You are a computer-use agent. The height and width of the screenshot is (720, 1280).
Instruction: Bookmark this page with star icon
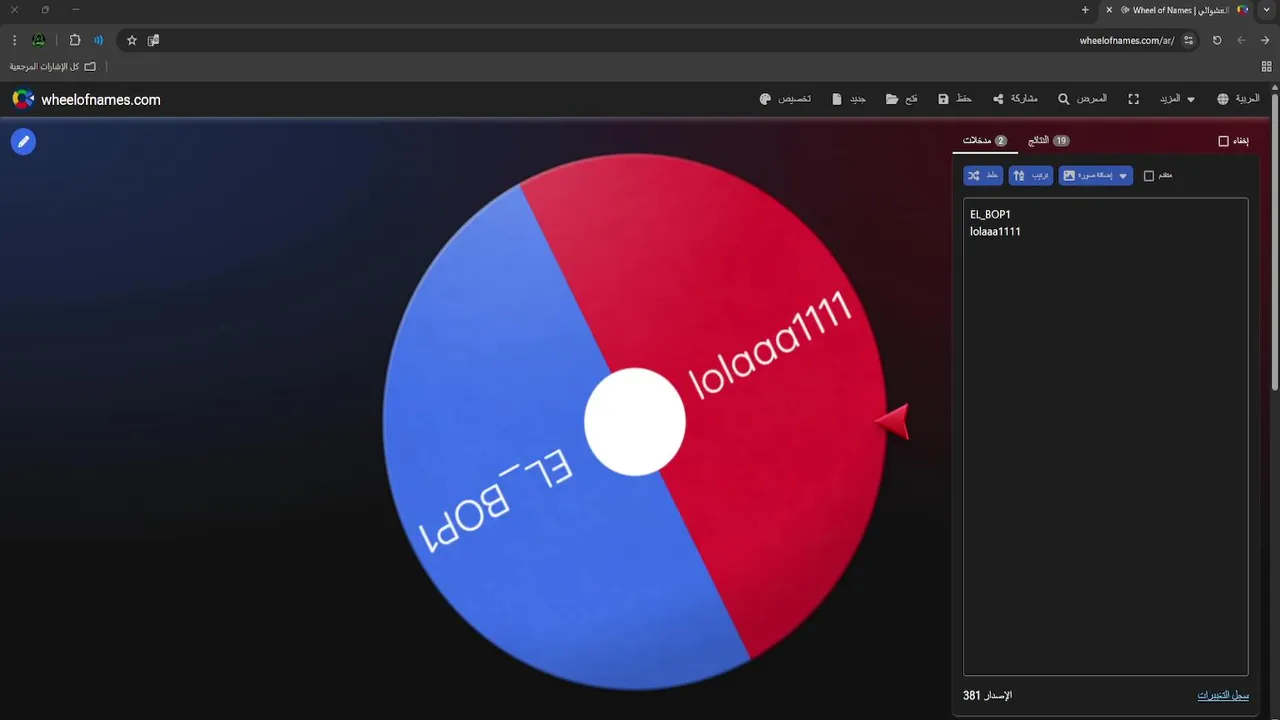[x=131, y=40]
